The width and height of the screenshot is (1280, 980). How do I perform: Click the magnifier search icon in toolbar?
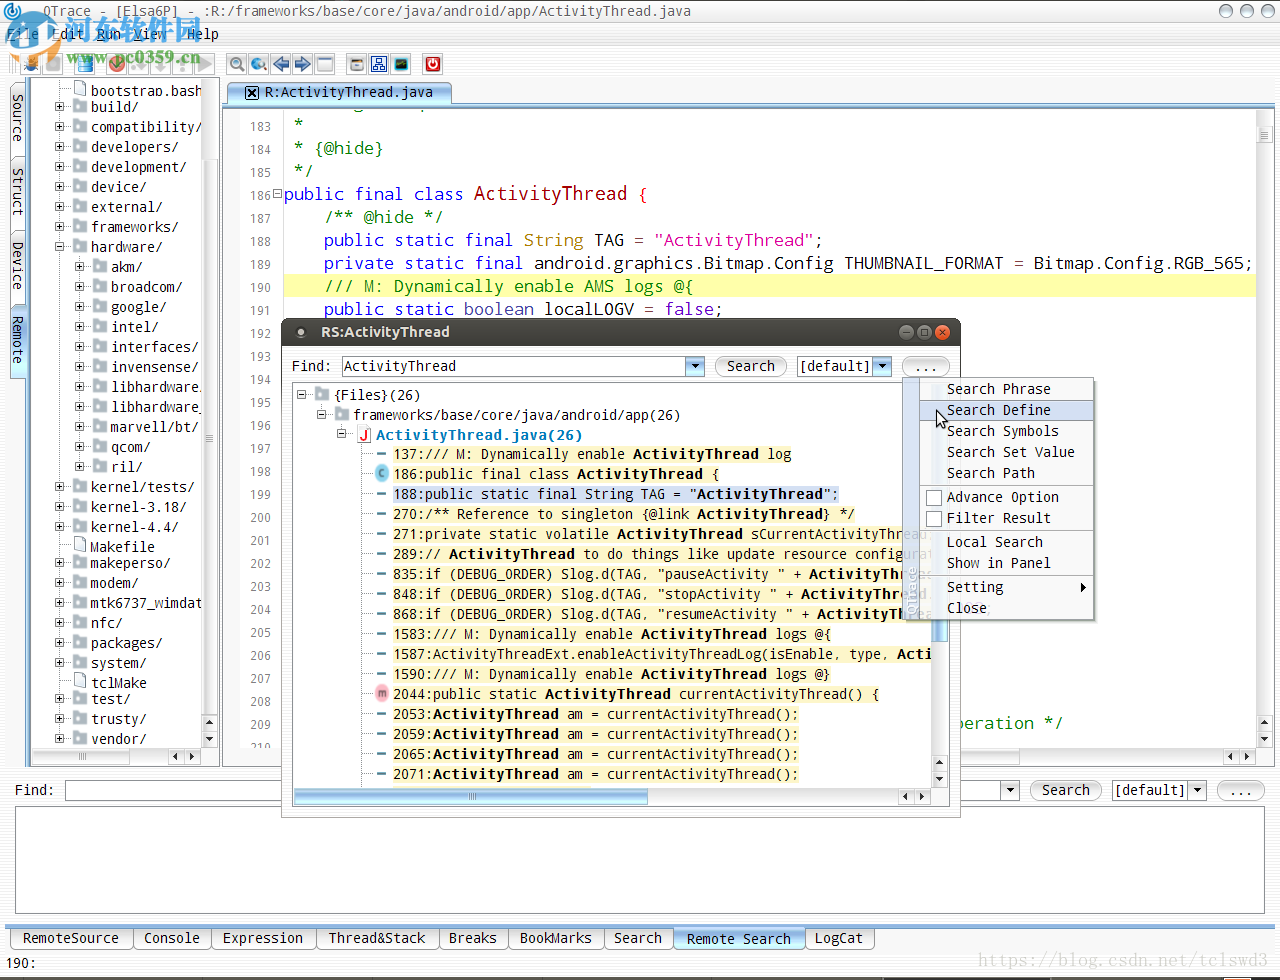pyautogui.click(x=236, y=64)
